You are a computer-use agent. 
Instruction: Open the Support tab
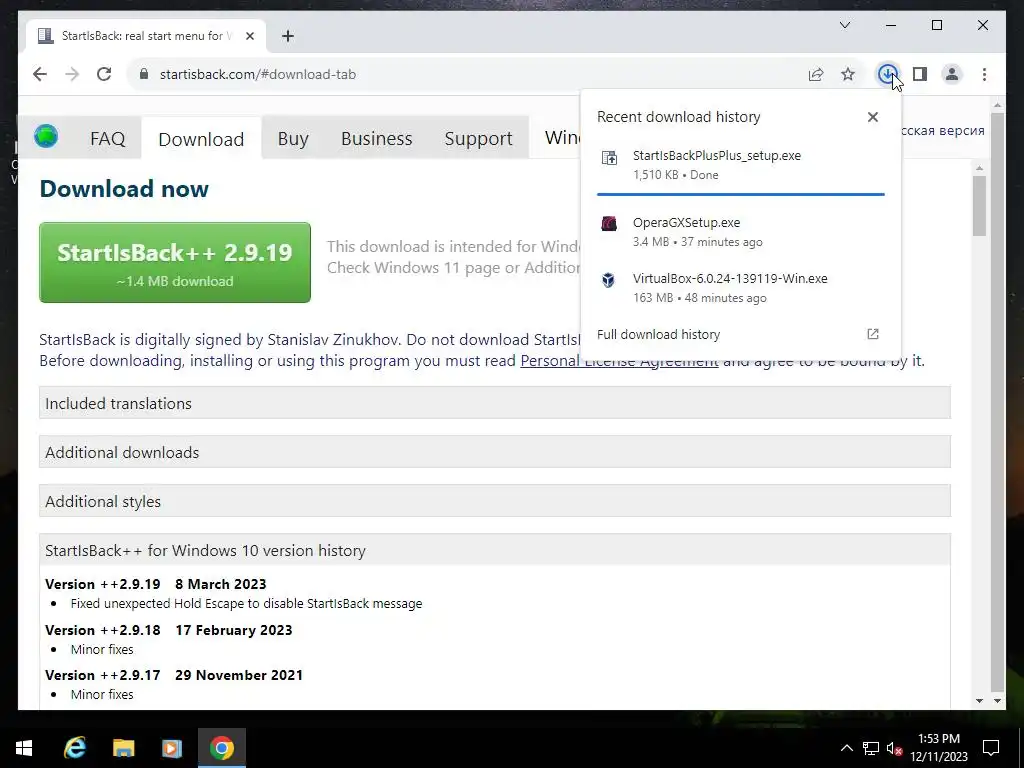479,138
